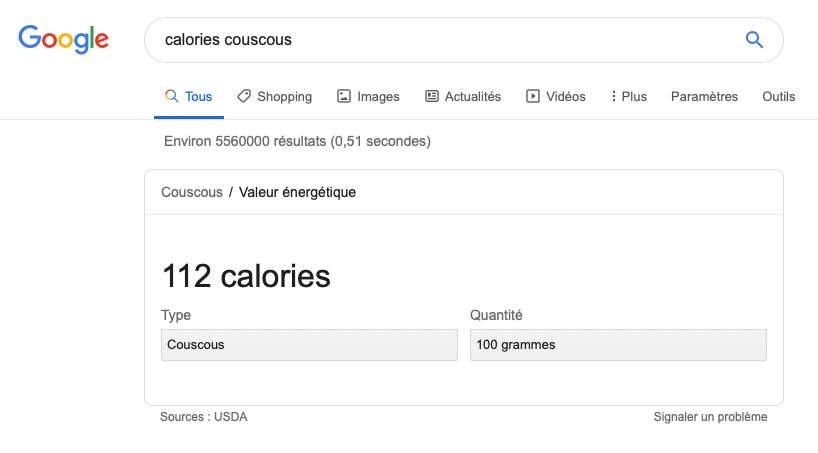818x453 pixels.
Task: Click the three-dot Plus icon
Action: 613,96
